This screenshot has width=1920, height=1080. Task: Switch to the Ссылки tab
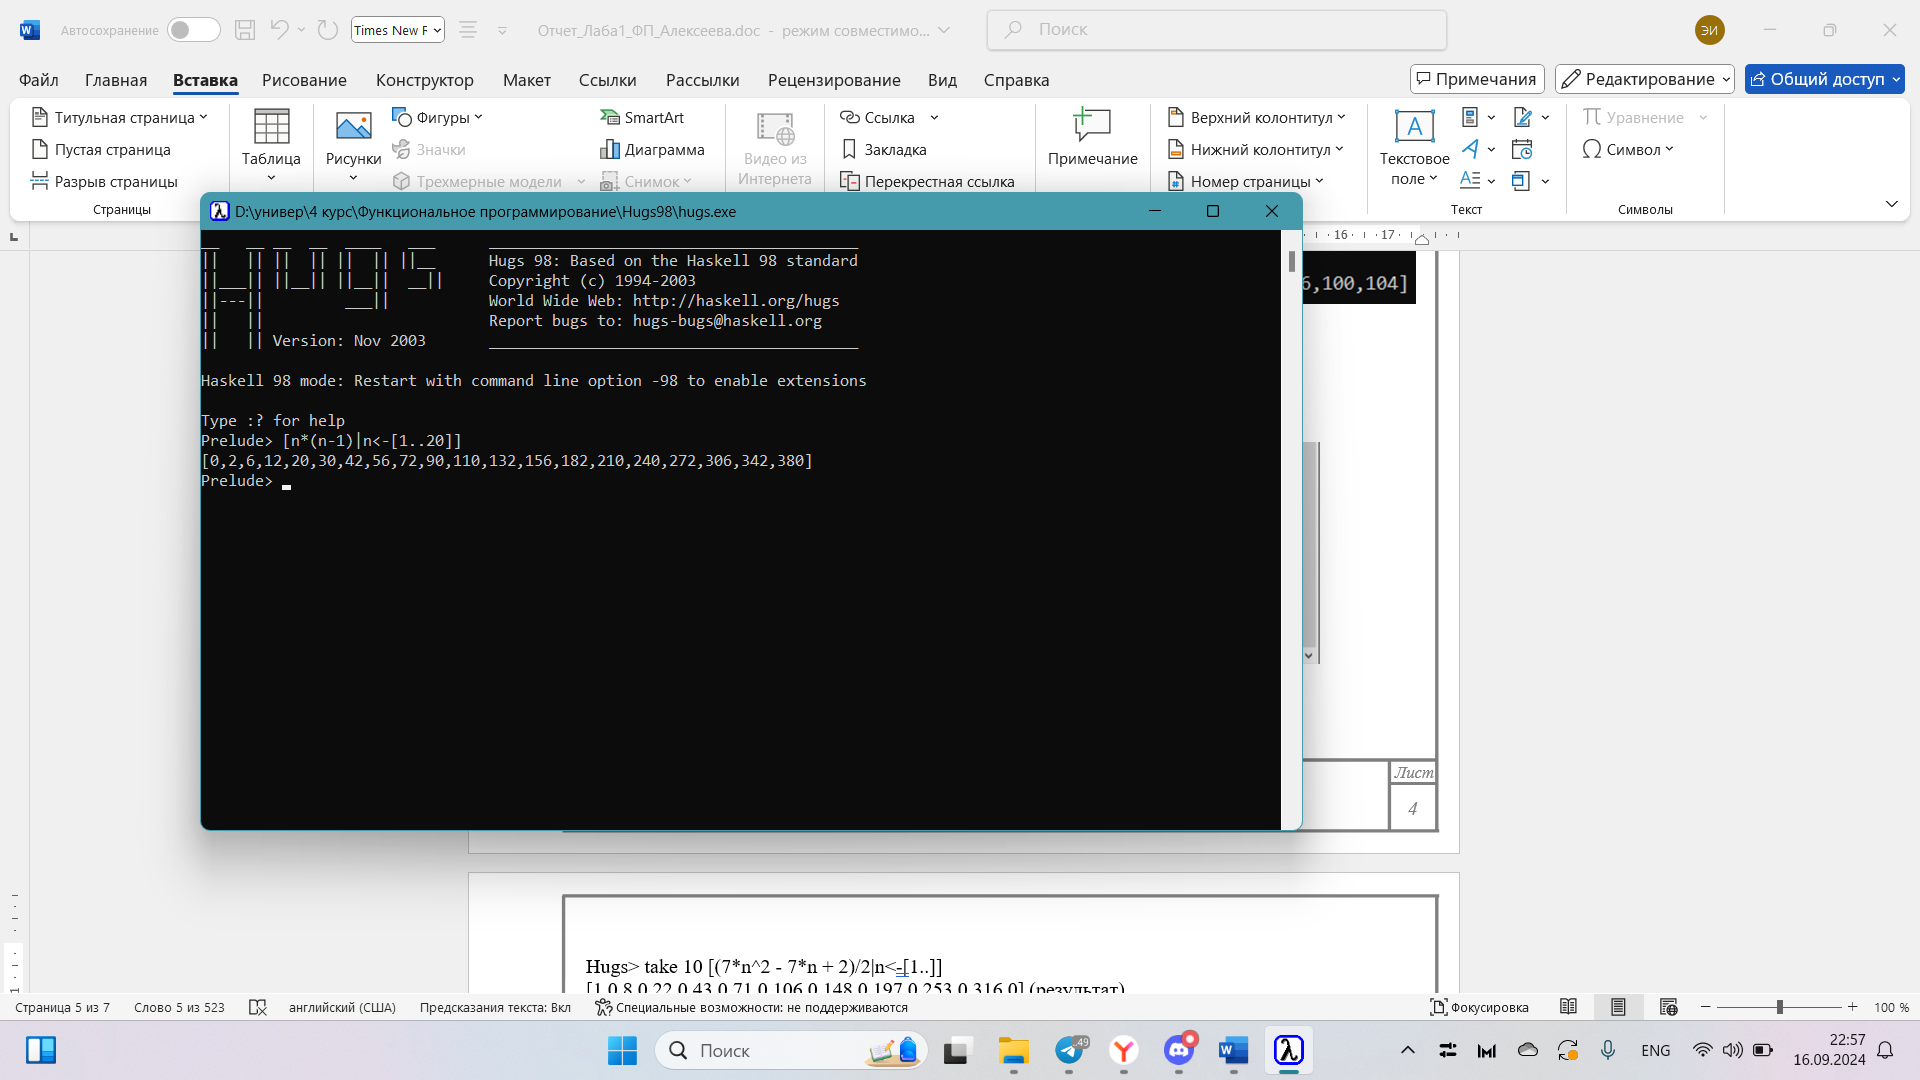click(608, 80)
